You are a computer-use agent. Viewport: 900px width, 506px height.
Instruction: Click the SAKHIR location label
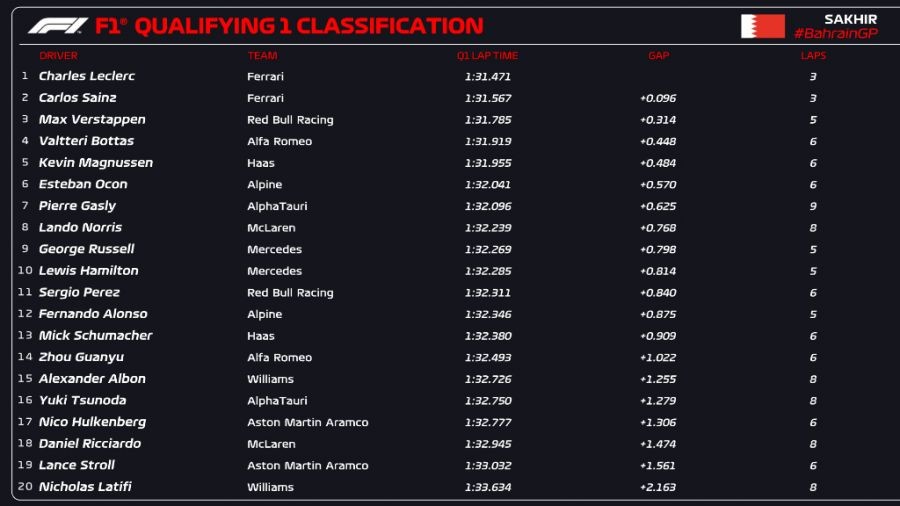(x=850, y=19)
